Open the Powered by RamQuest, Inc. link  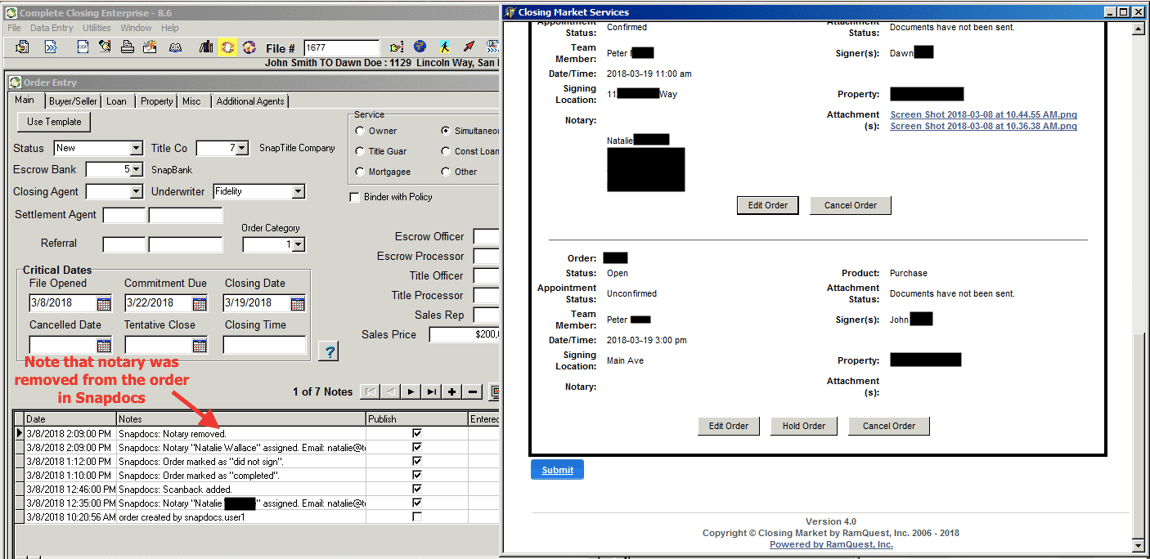[831, 544]
